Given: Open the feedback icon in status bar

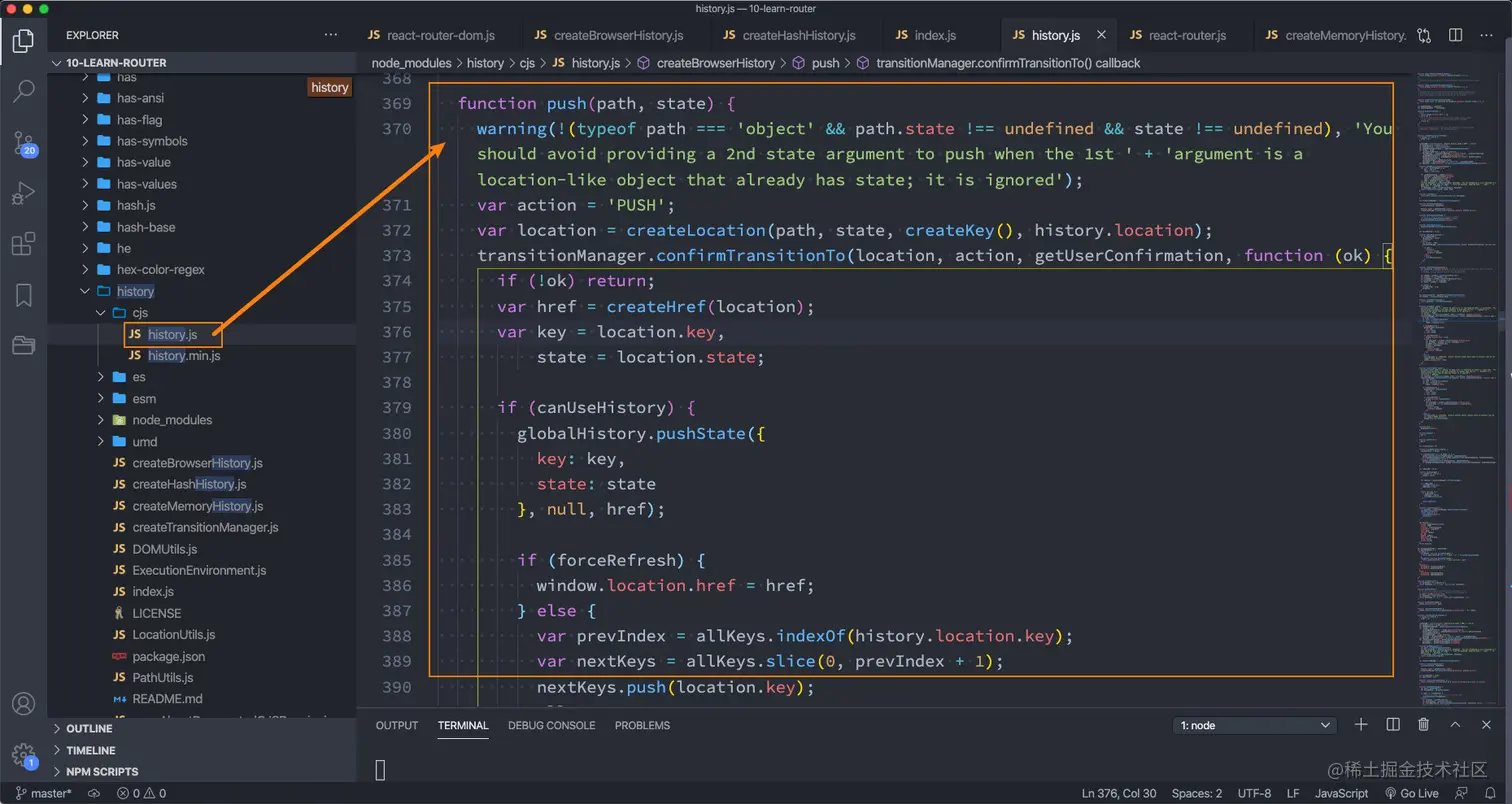Looking at the screenshot, I should (x=1463, y=793).
